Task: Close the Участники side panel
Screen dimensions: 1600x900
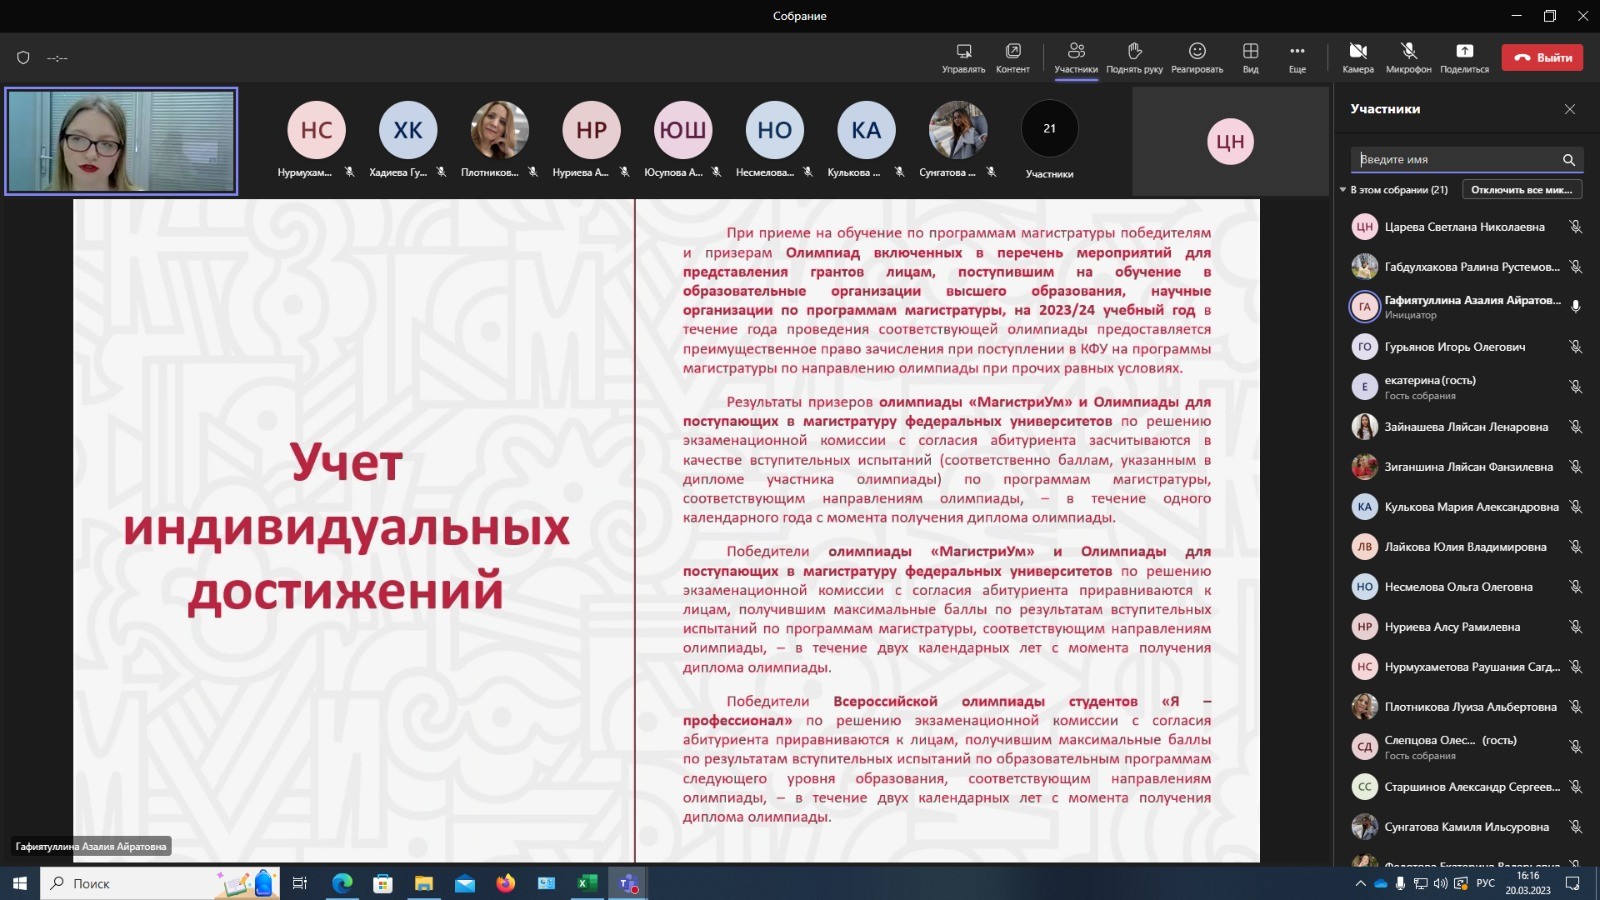Action: (1569, 109)
